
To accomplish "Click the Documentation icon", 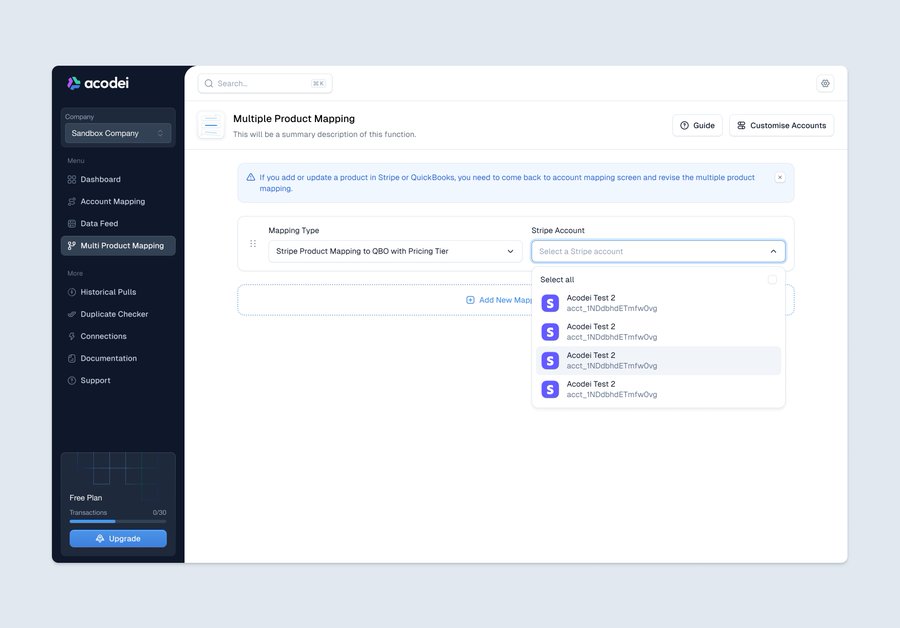I will [72, 358].
